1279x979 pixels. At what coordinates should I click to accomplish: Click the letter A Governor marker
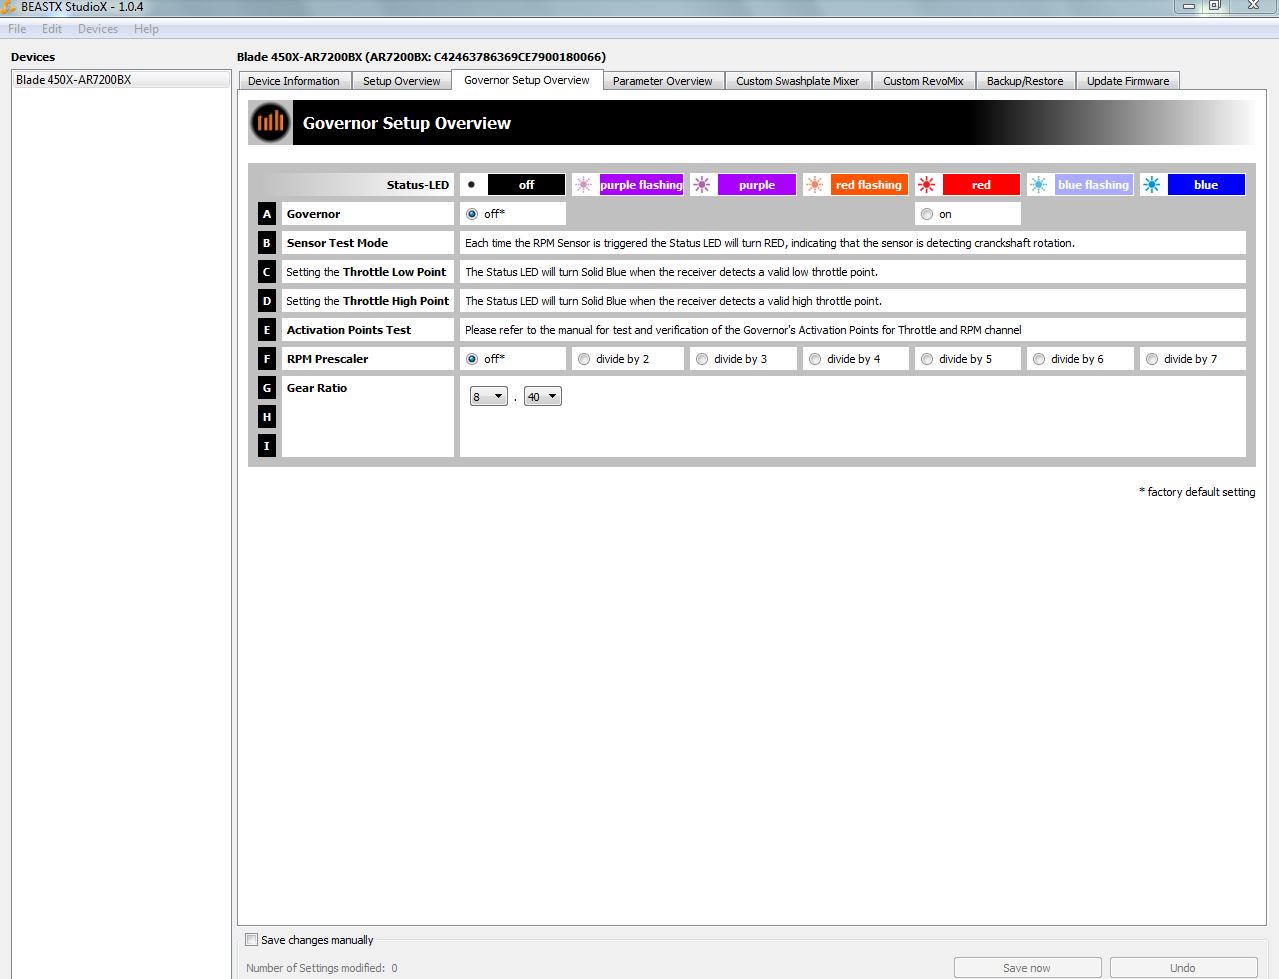tap(266, 214)
